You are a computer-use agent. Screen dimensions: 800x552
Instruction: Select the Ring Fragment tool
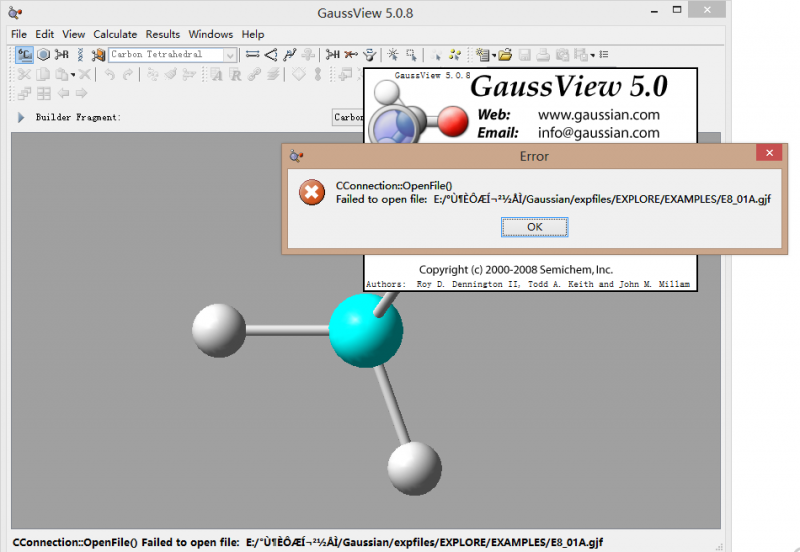coord(44,54)
